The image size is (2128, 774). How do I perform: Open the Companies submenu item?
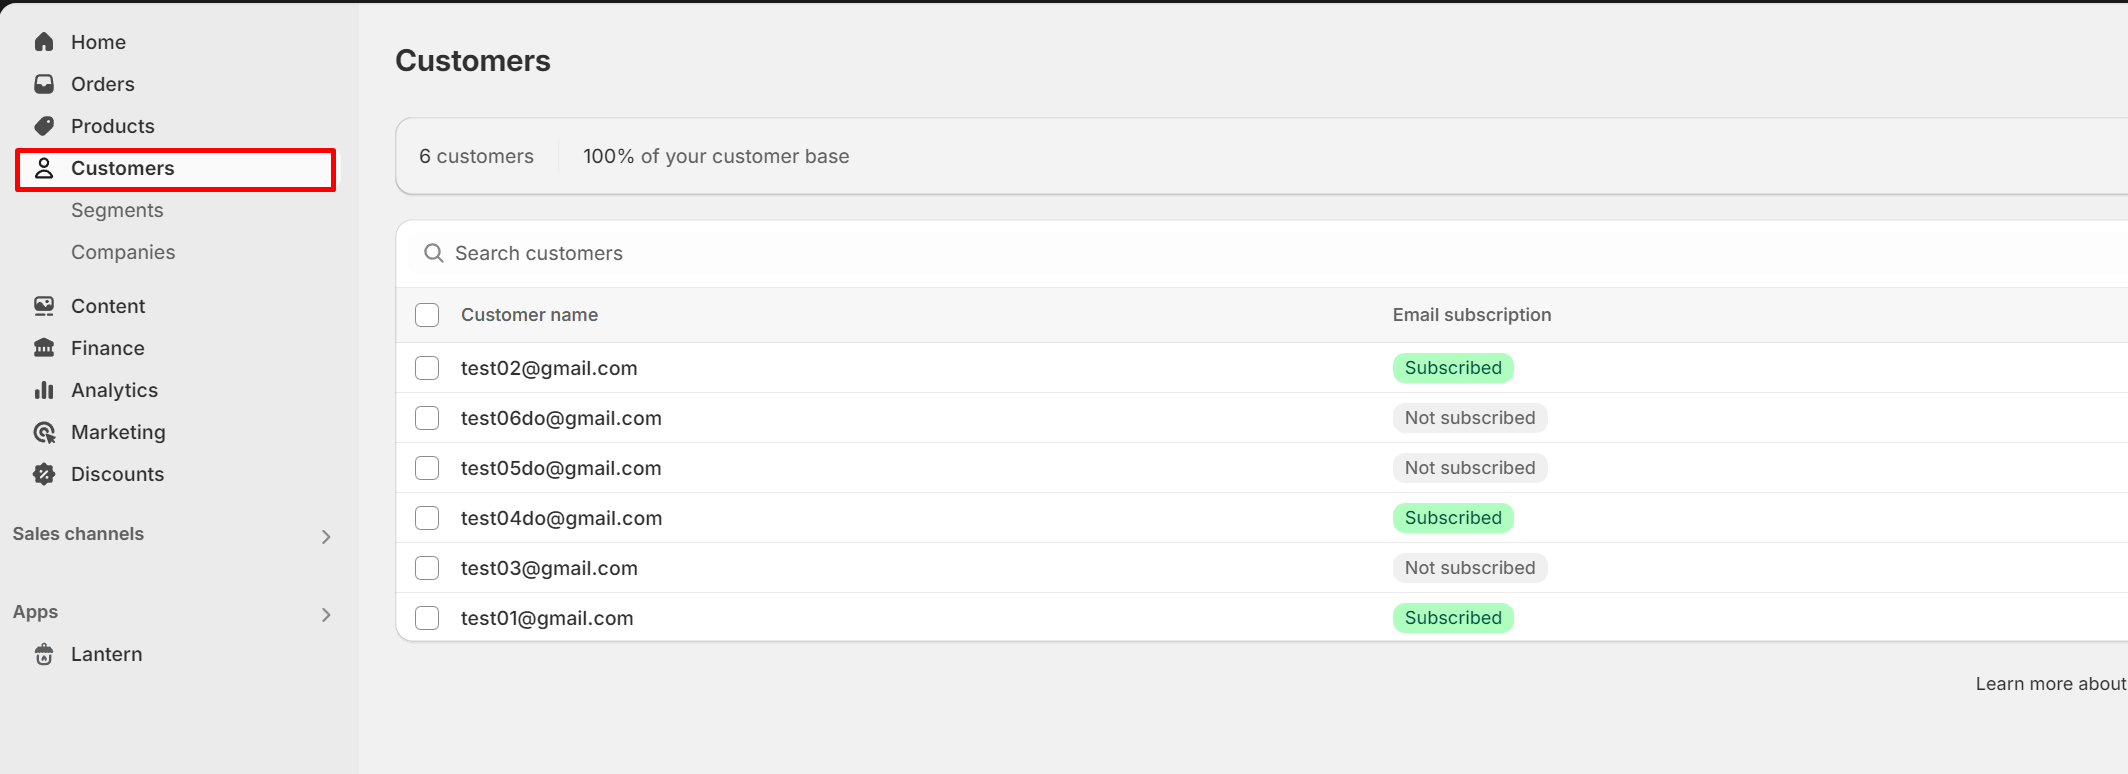(x=123, y=252)
